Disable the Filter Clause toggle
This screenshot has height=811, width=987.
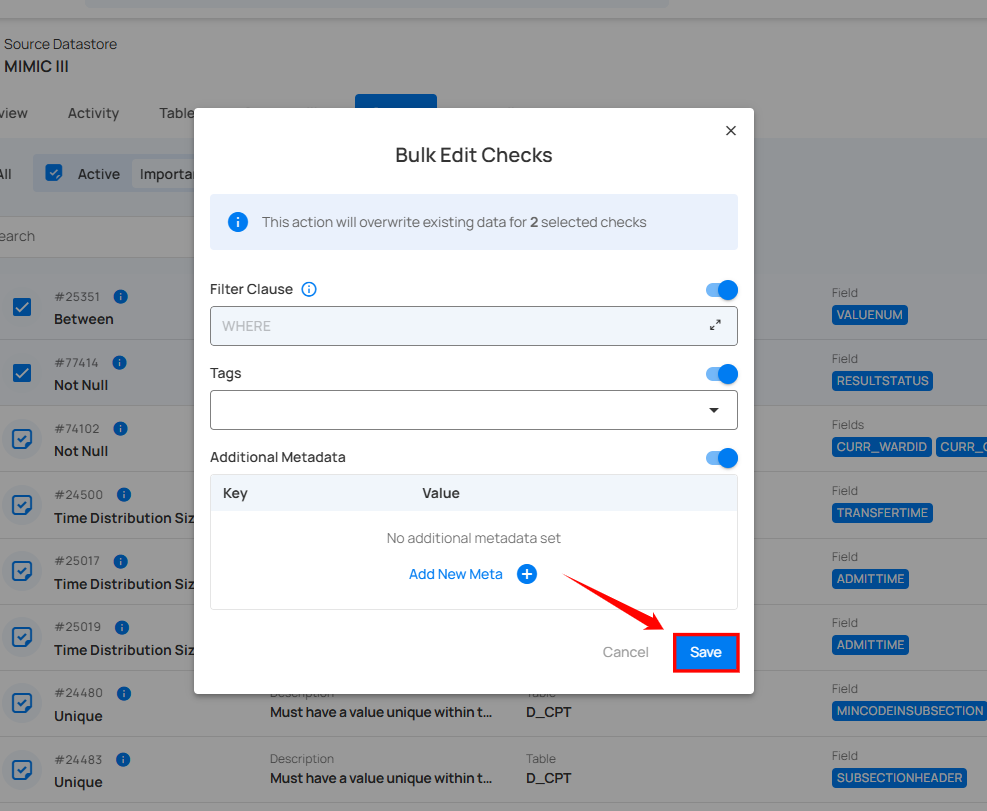coord(721,290)
